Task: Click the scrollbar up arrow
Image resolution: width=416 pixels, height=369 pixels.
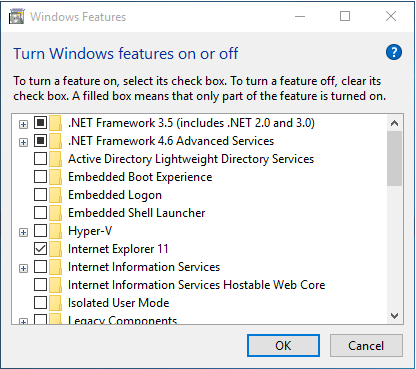Action: (394, 123)
